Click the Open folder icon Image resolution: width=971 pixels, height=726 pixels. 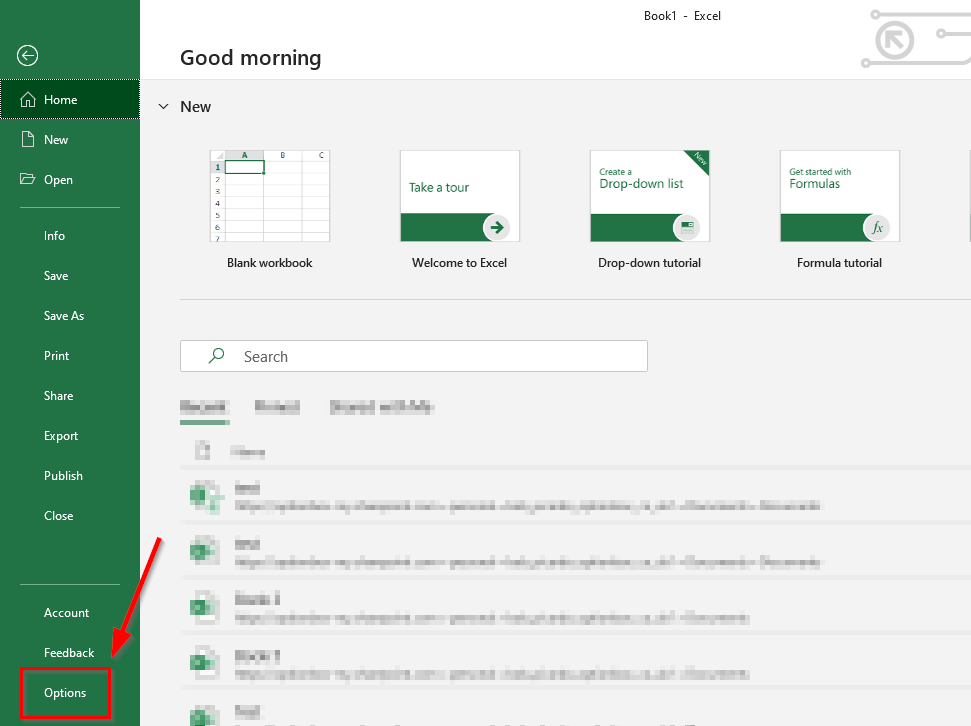point(27,179)
